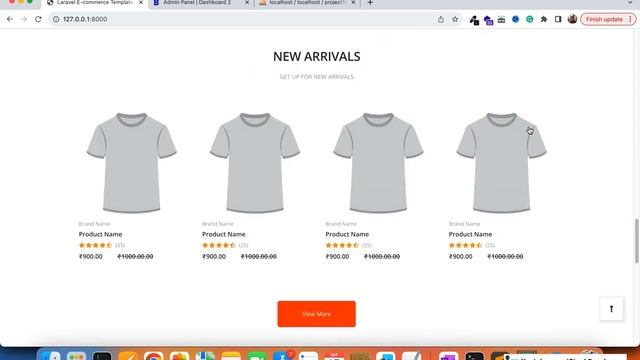
Task: Switch to the Laravel E-commerce Template tab
Action: coord(95,3)
